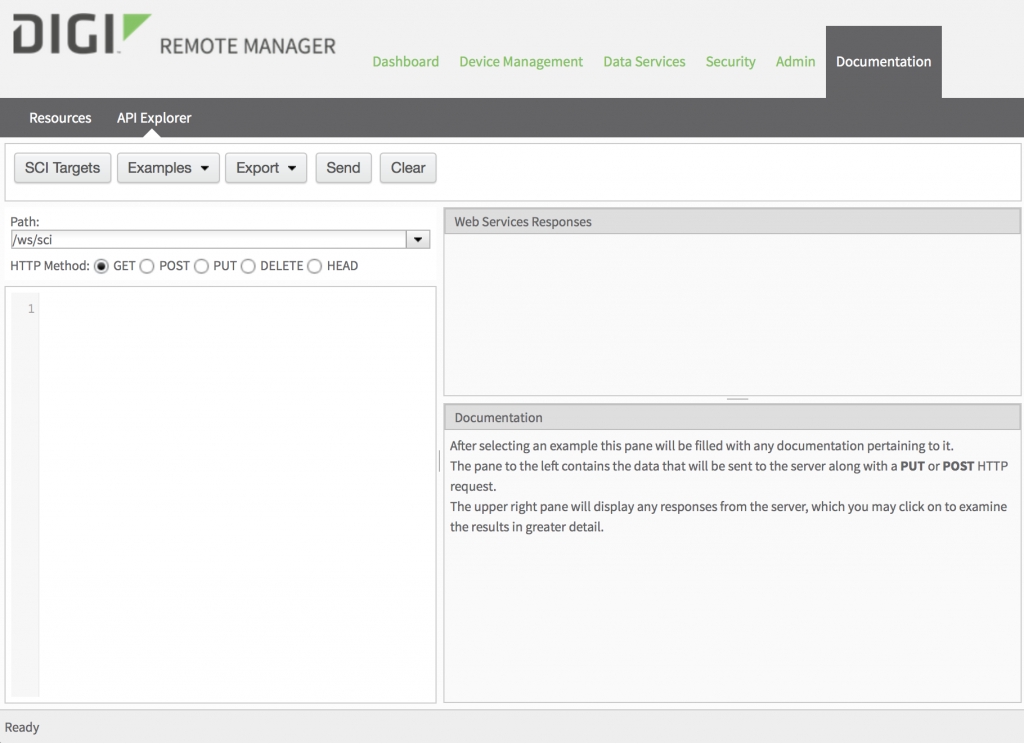Select the API Explorer submenu item
Image resolution: width=1024 pixels, height=743 pixels.
pos(154,118)
